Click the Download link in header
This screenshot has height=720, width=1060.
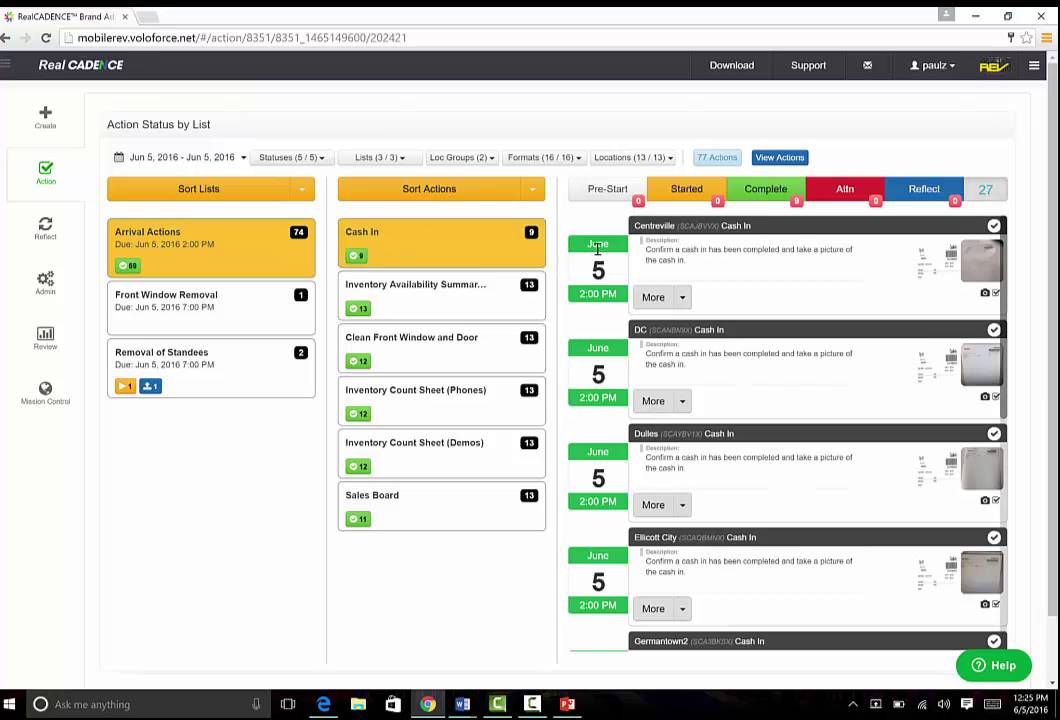click(731, 66)
